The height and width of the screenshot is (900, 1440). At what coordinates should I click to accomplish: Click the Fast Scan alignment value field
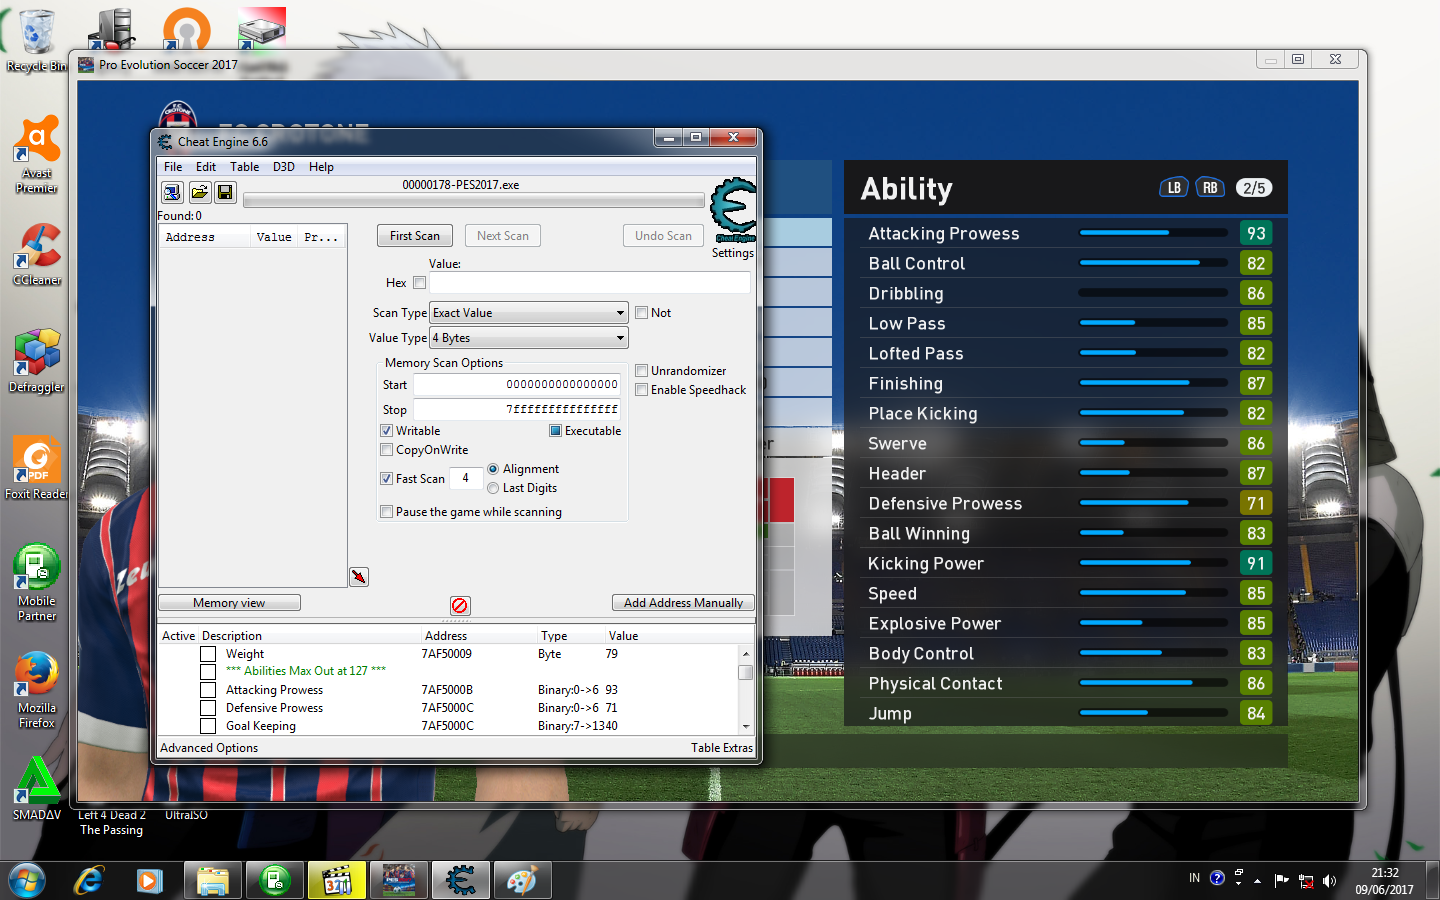coord(465,479)
